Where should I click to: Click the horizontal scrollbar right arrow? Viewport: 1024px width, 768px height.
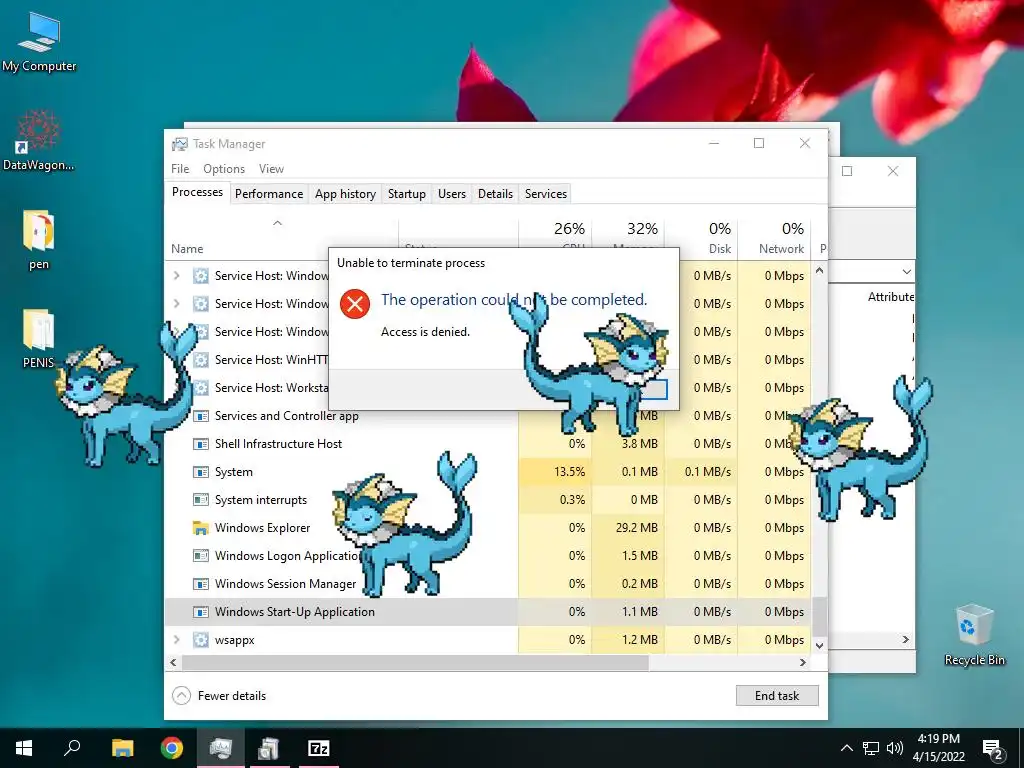(x=803, y=662)
